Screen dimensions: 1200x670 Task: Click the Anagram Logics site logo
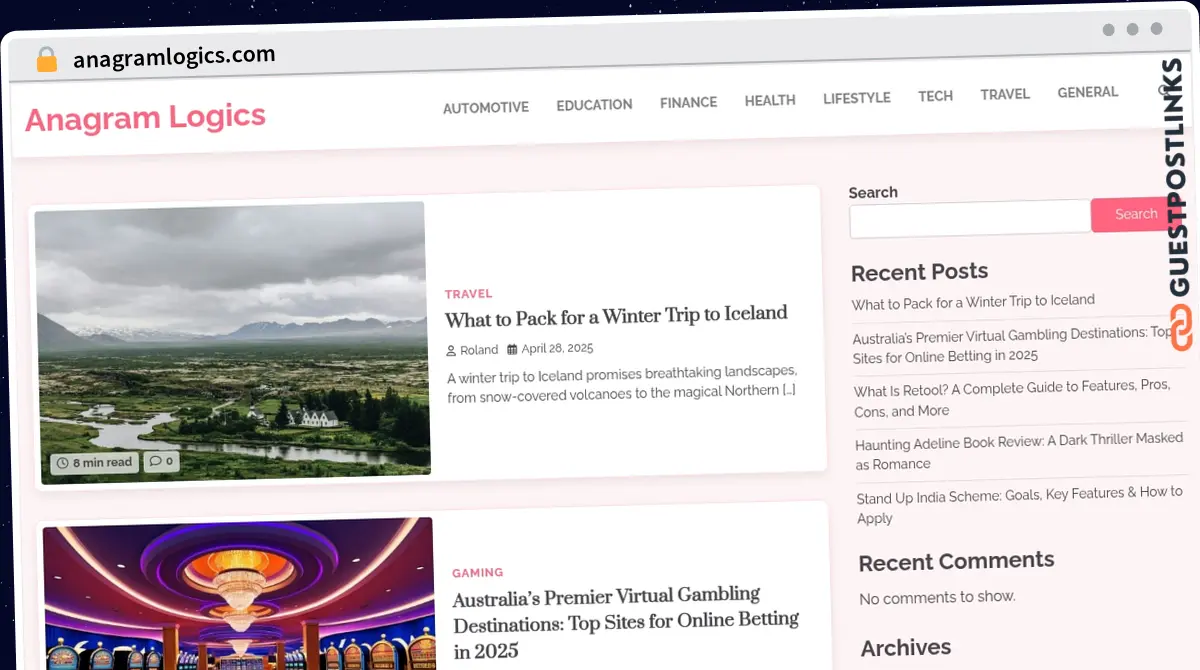(x=145, y=118)
